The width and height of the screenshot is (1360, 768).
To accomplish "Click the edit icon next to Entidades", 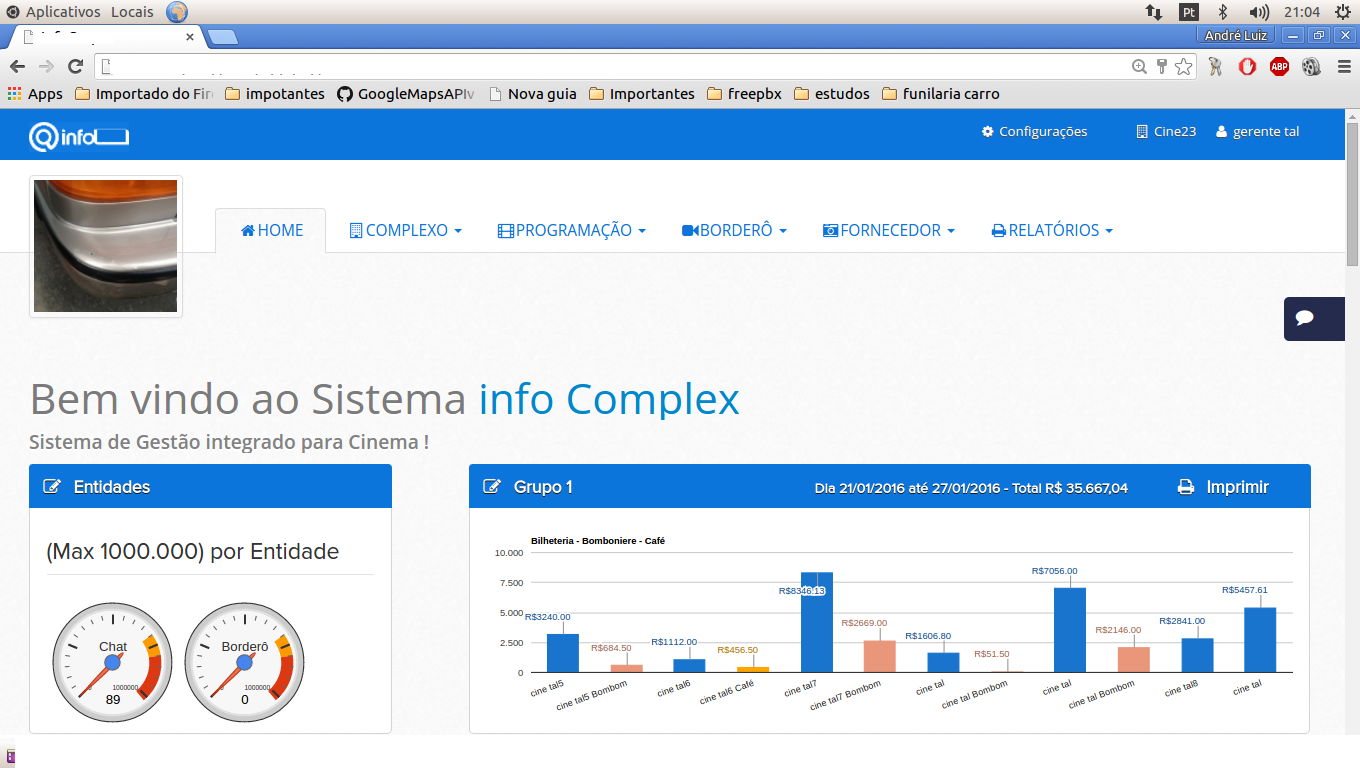I will [x=52, y=487].
